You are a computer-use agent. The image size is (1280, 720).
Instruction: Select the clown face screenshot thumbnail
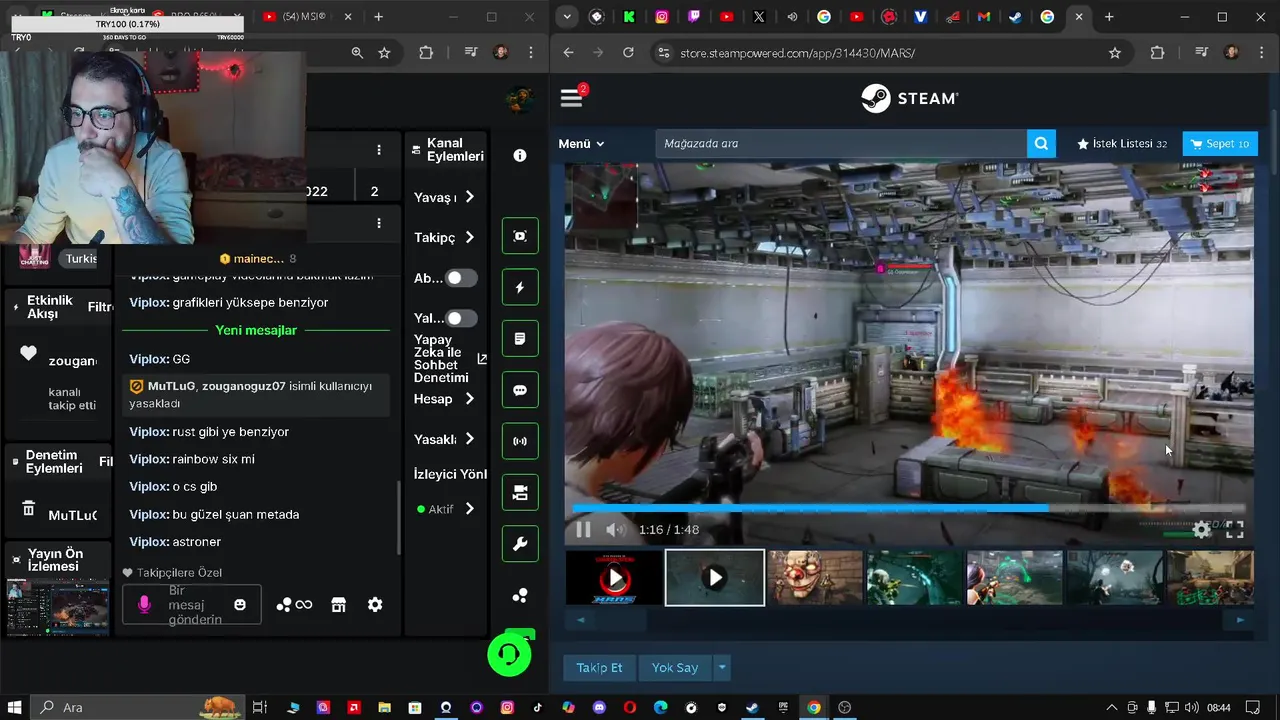815,578
